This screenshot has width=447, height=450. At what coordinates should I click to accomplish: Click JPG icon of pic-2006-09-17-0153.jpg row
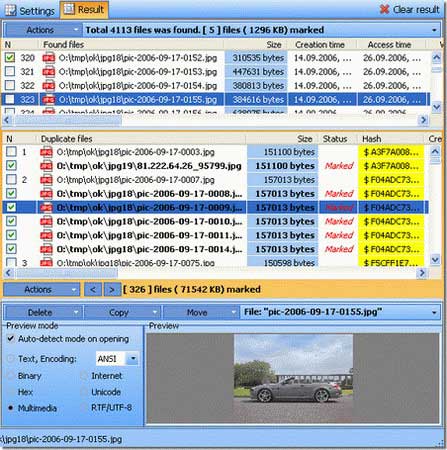(49, 72)
